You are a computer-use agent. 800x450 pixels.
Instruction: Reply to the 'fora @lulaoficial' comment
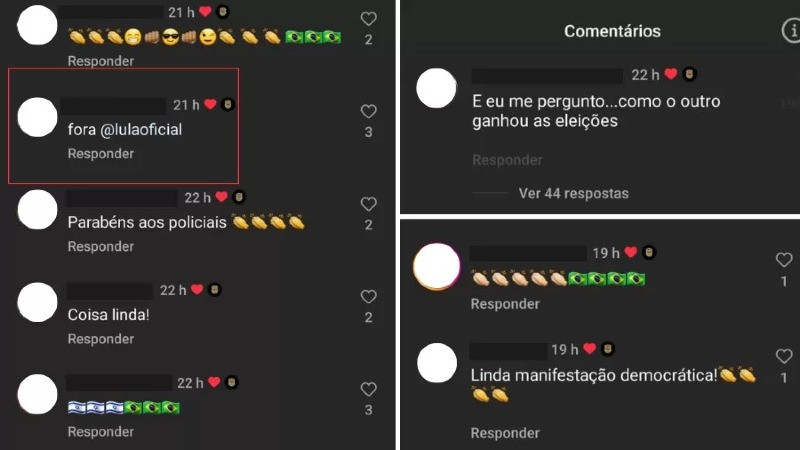[x=101, y=154]
